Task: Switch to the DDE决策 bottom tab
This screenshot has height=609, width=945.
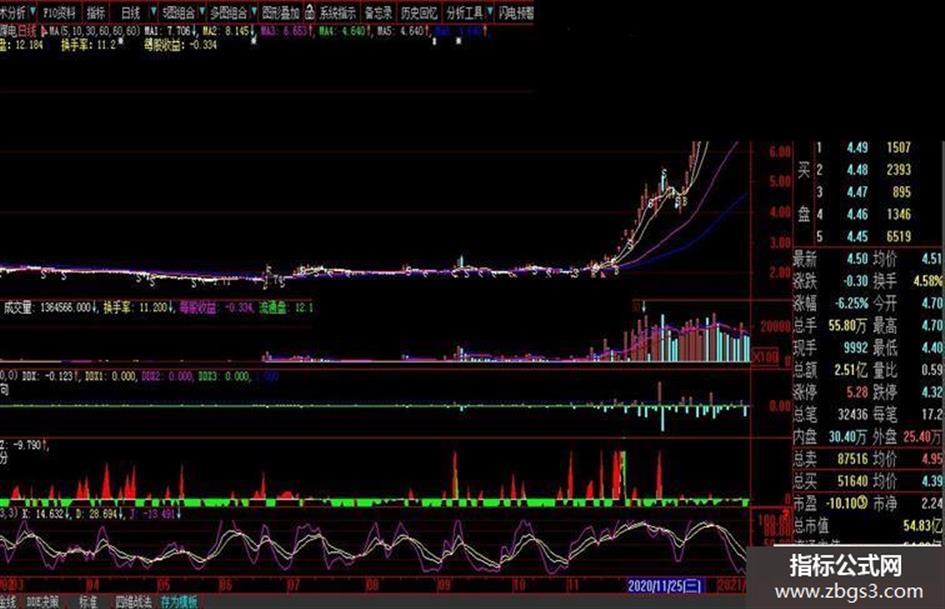Action: coord(42,602)
